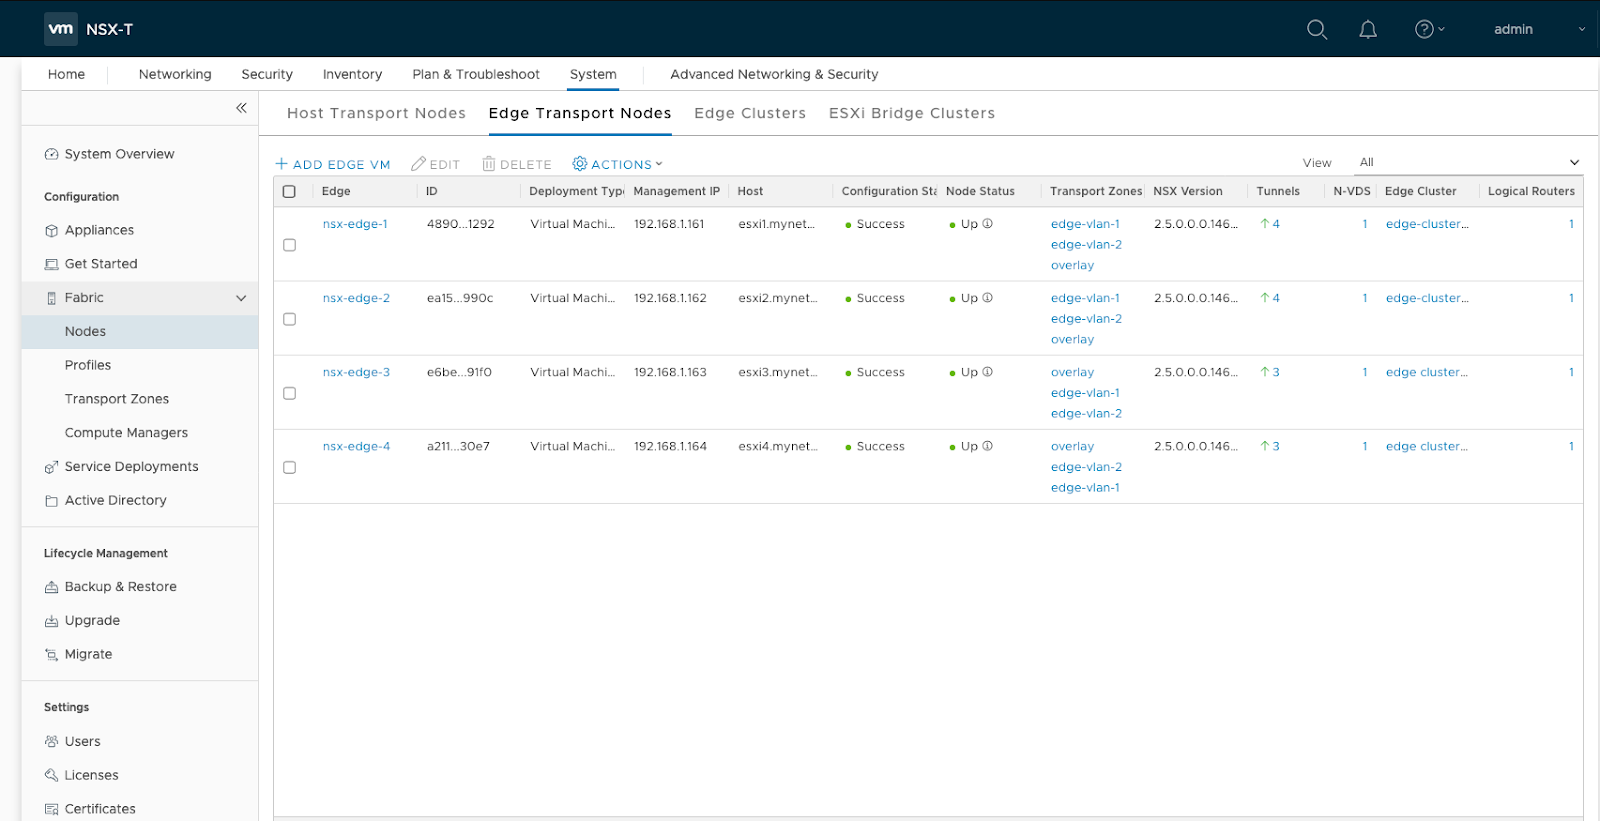Open the search magnifier icon
The width and height of the screenshot is (1600, 821).
(x=1317, y=29)
